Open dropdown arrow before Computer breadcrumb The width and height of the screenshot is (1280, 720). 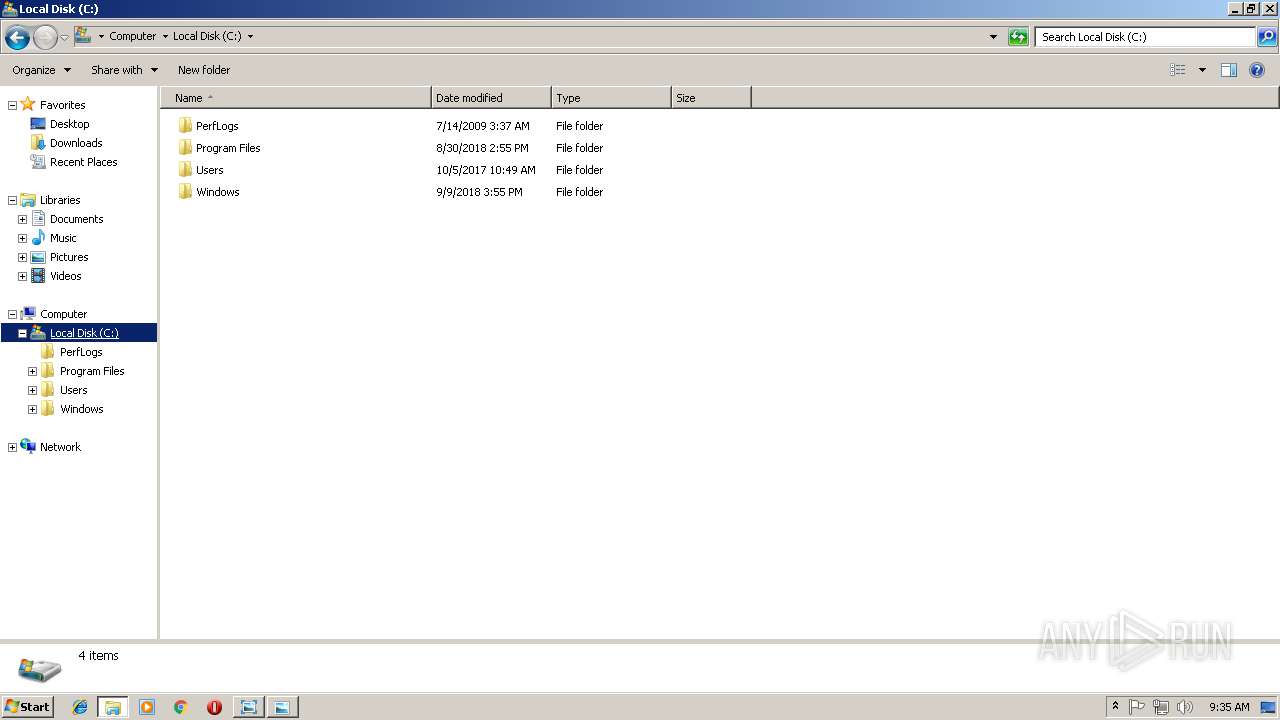[x=101, y=37]
